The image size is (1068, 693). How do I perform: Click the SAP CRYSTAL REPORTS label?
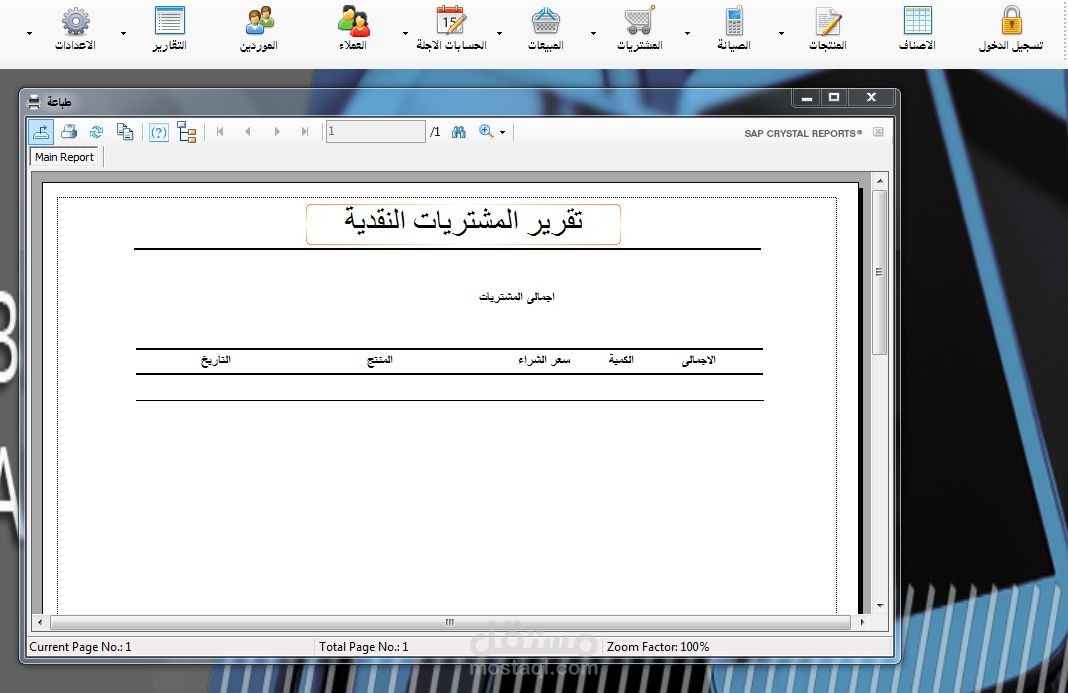point(803,133)
